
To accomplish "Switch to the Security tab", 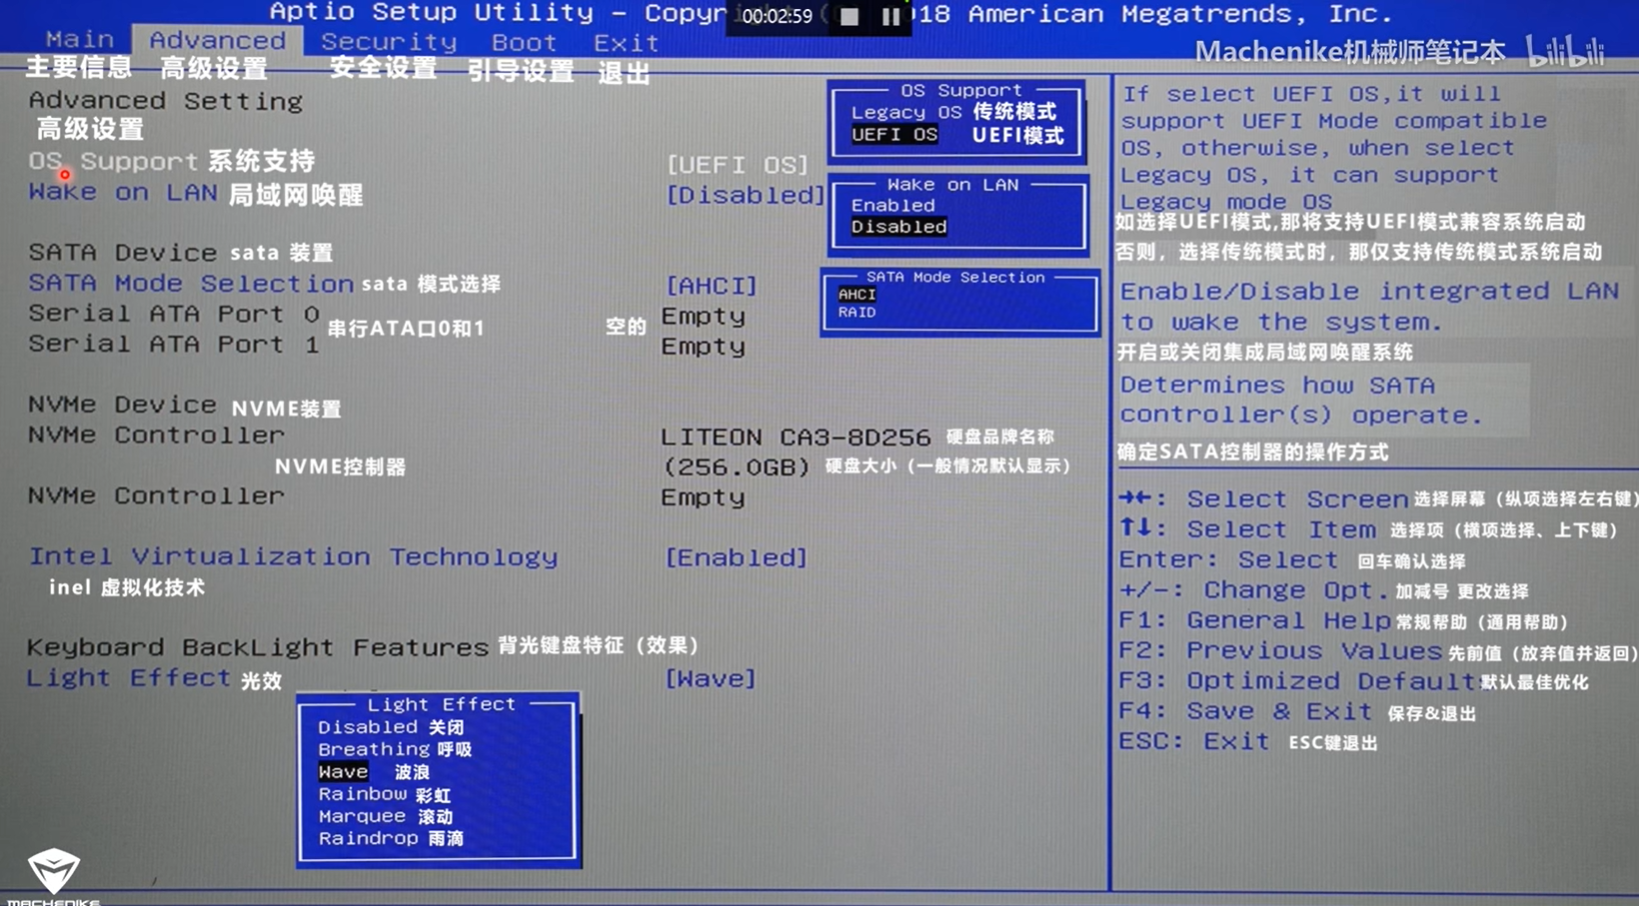I will 389,42.
